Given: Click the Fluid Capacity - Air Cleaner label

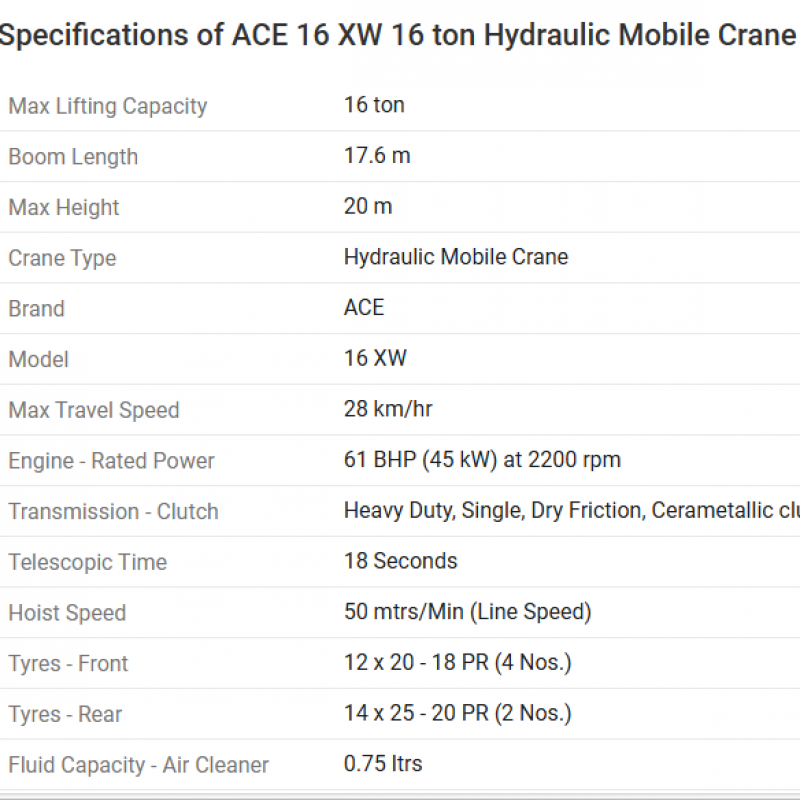Looking at the screenshot, I should 139,765.
